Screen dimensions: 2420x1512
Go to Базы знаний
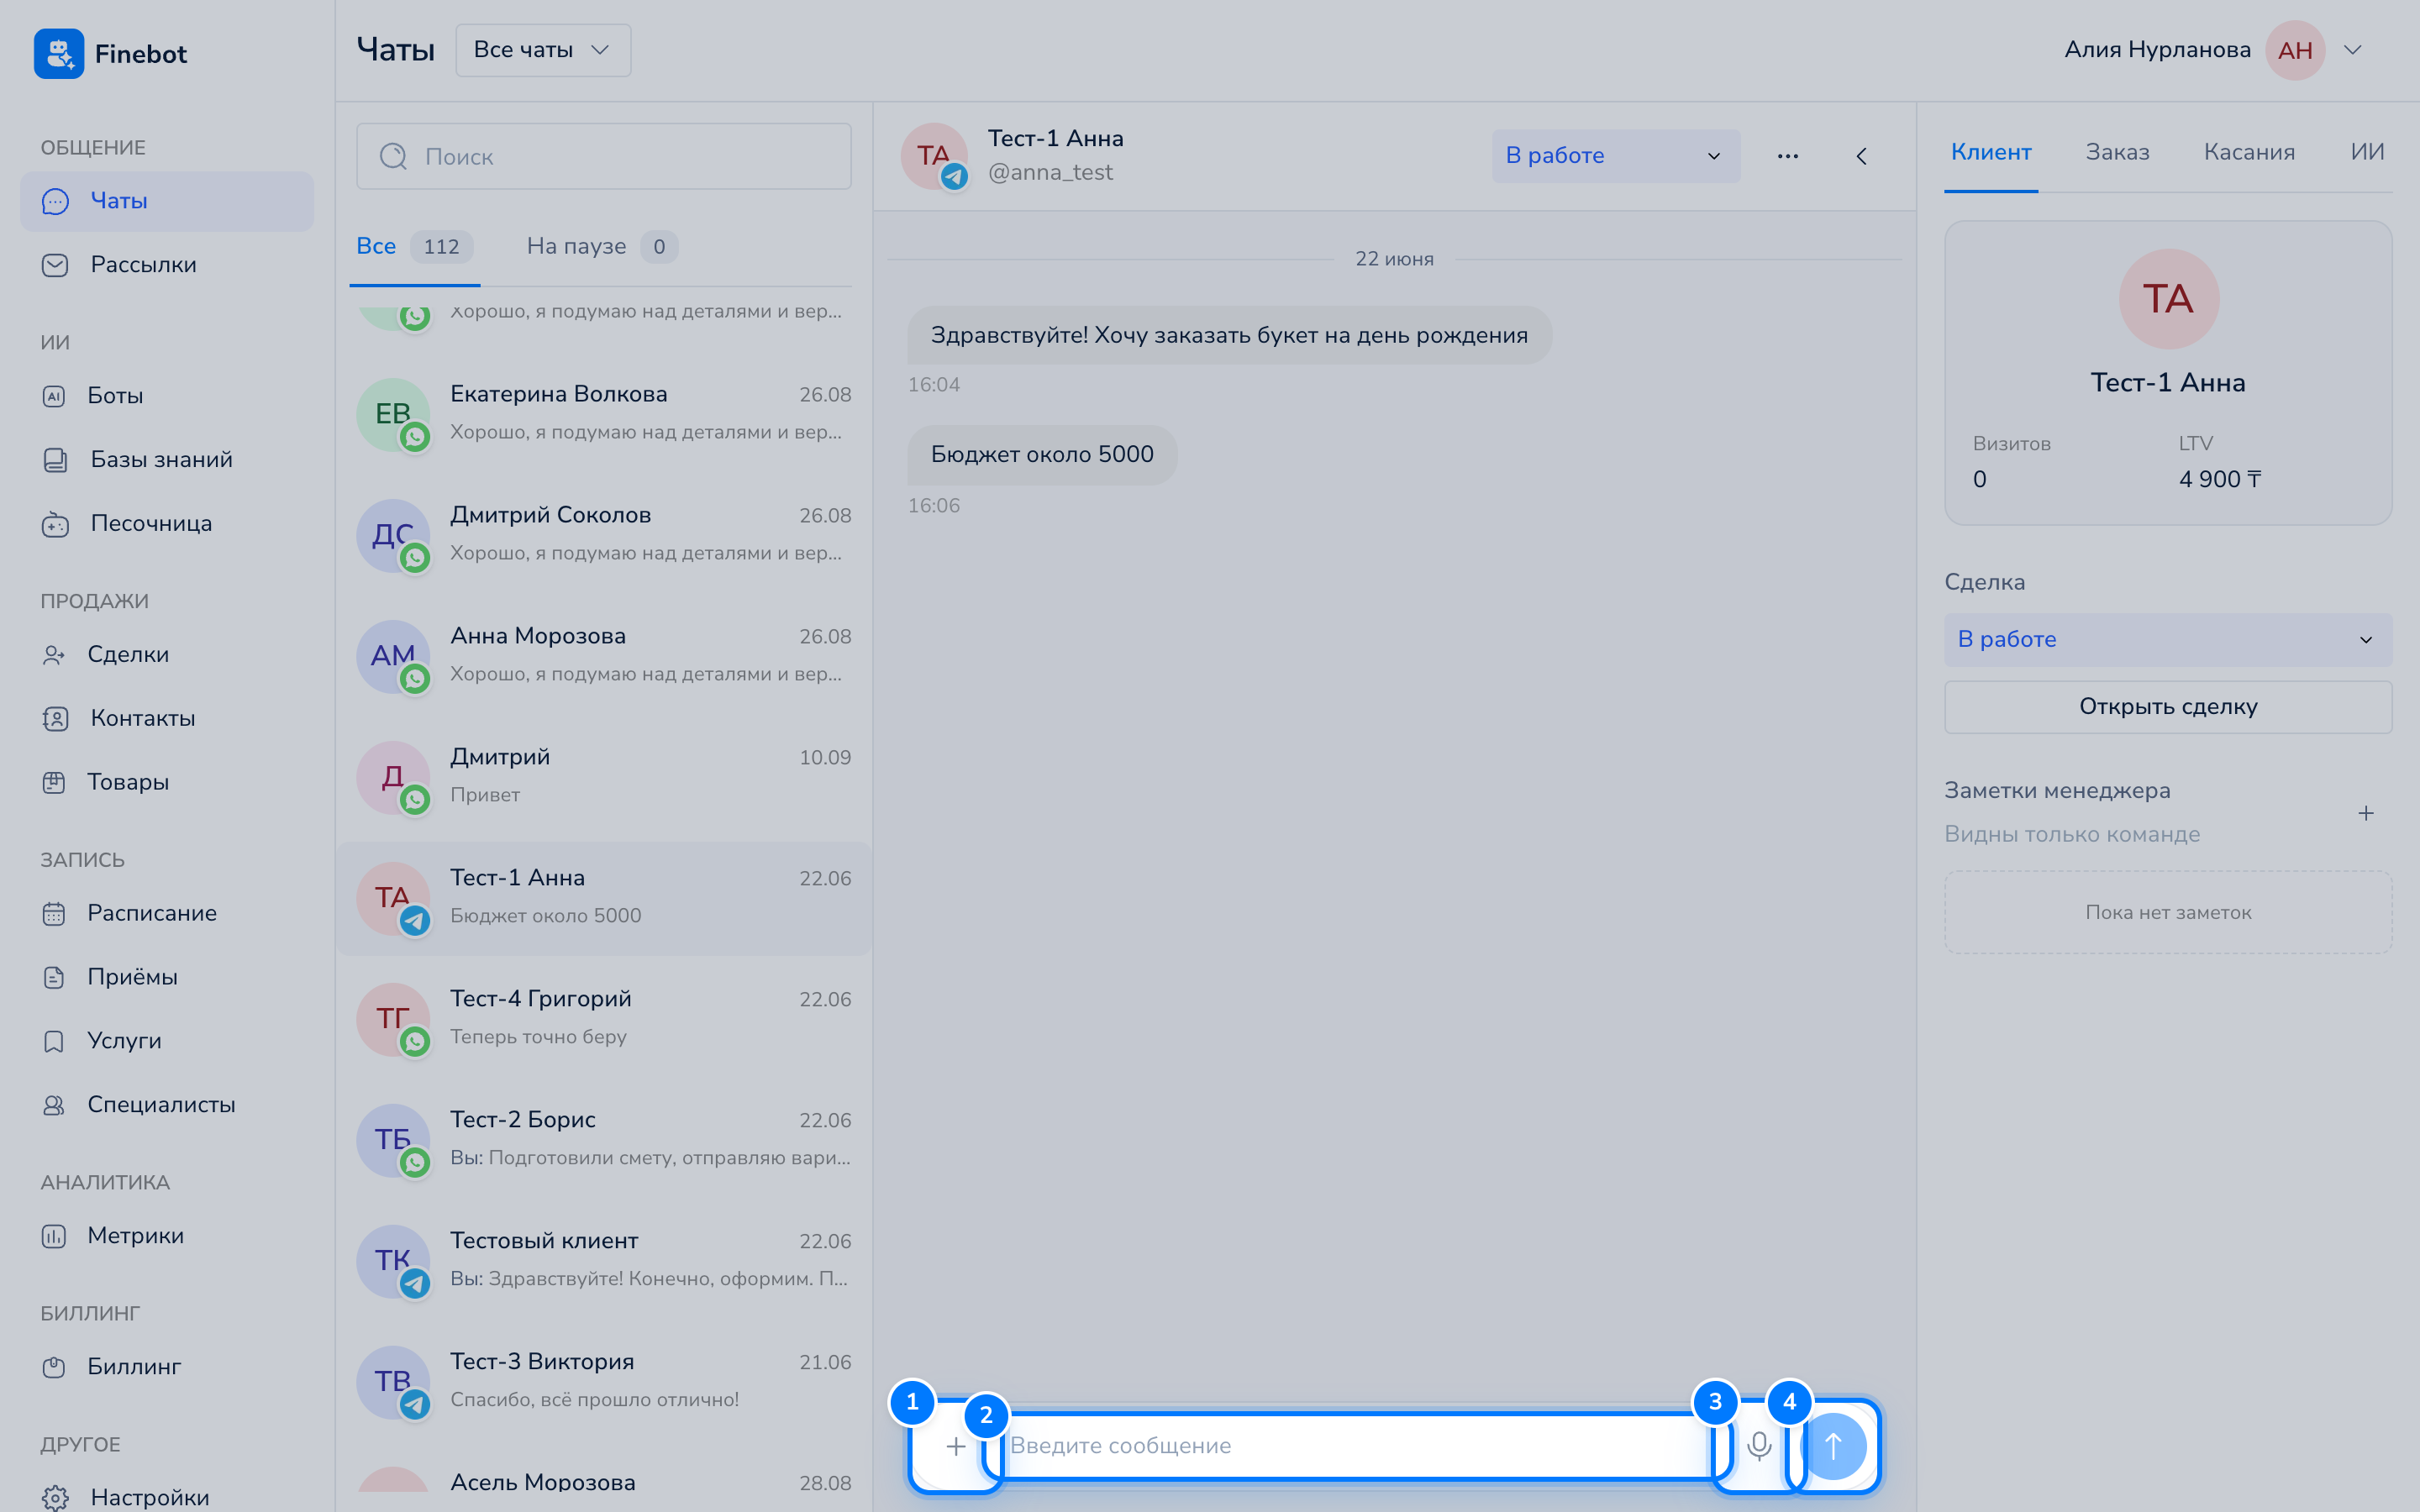167,460
